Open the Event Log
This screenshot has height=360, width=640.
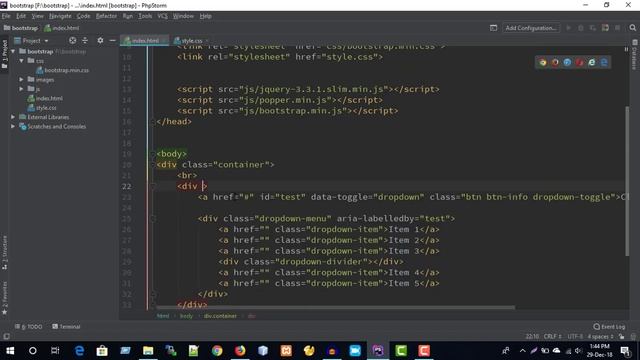pos(609,327)
